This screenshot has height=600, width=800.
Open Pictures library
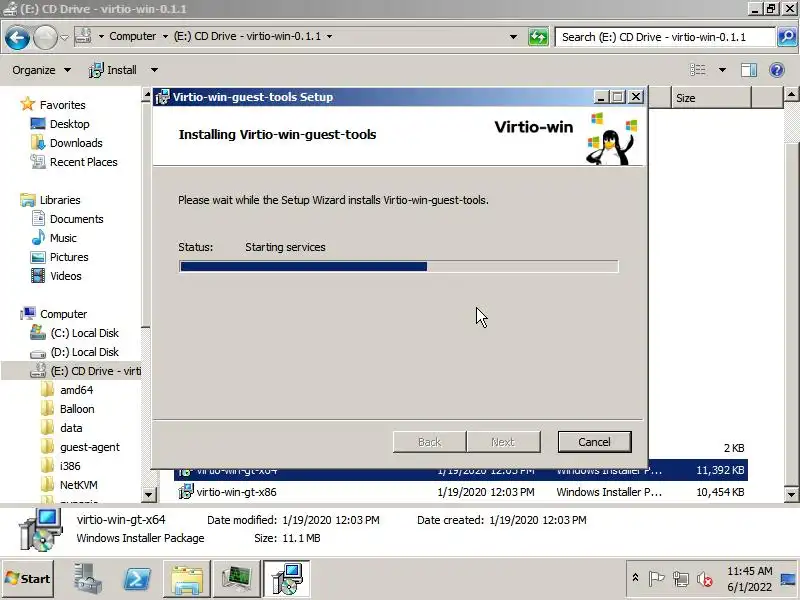click(x=69, y=257)
